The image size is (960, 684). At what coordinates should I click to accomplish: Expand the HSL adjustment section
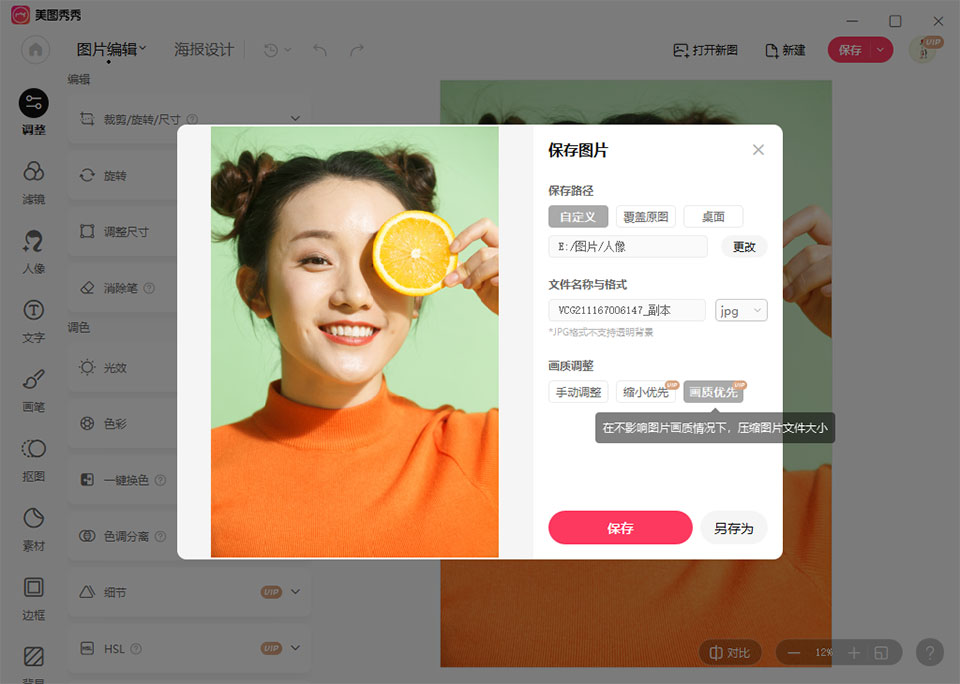tap(295, 649)
